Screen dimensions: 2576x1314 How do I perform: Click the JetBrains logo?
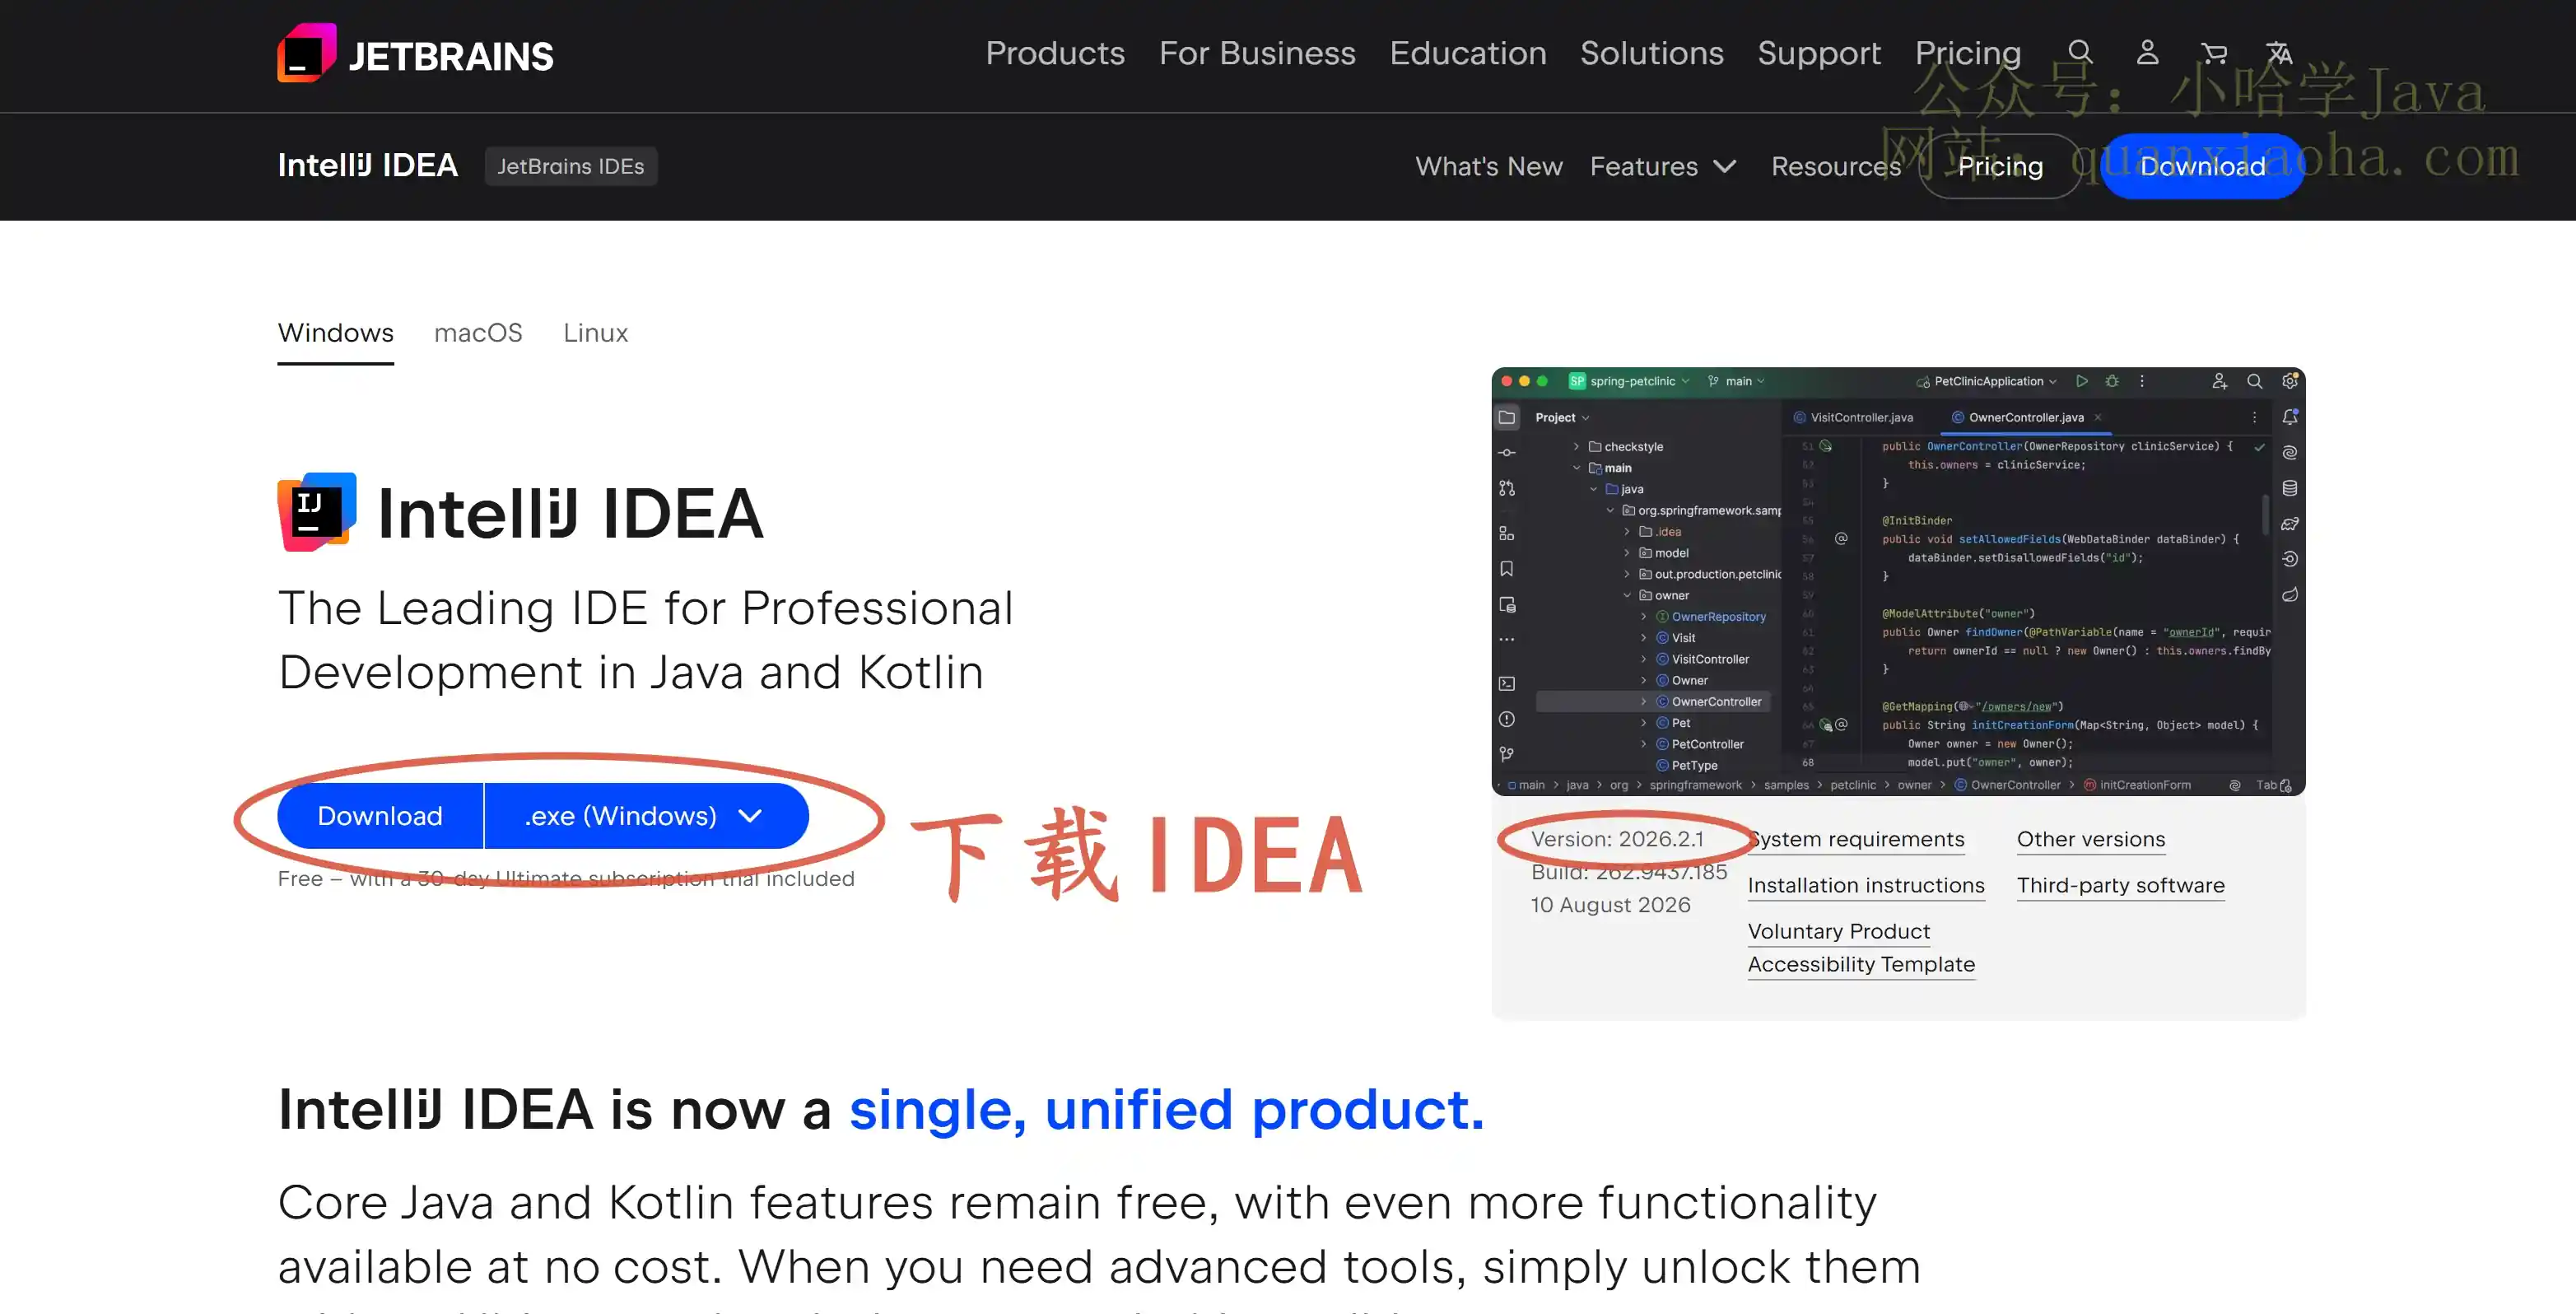(415, 54)
